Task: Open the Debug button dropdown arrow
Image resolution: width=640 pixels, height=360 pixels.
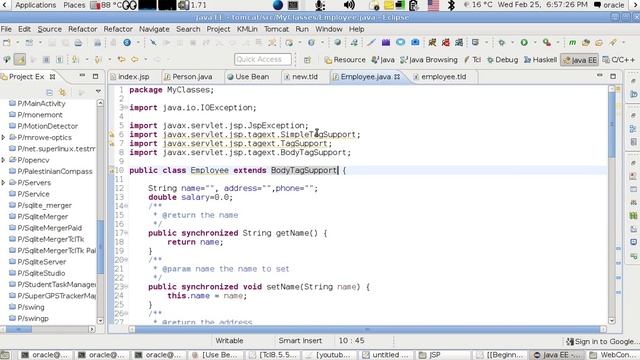Action: click(512, 42)
